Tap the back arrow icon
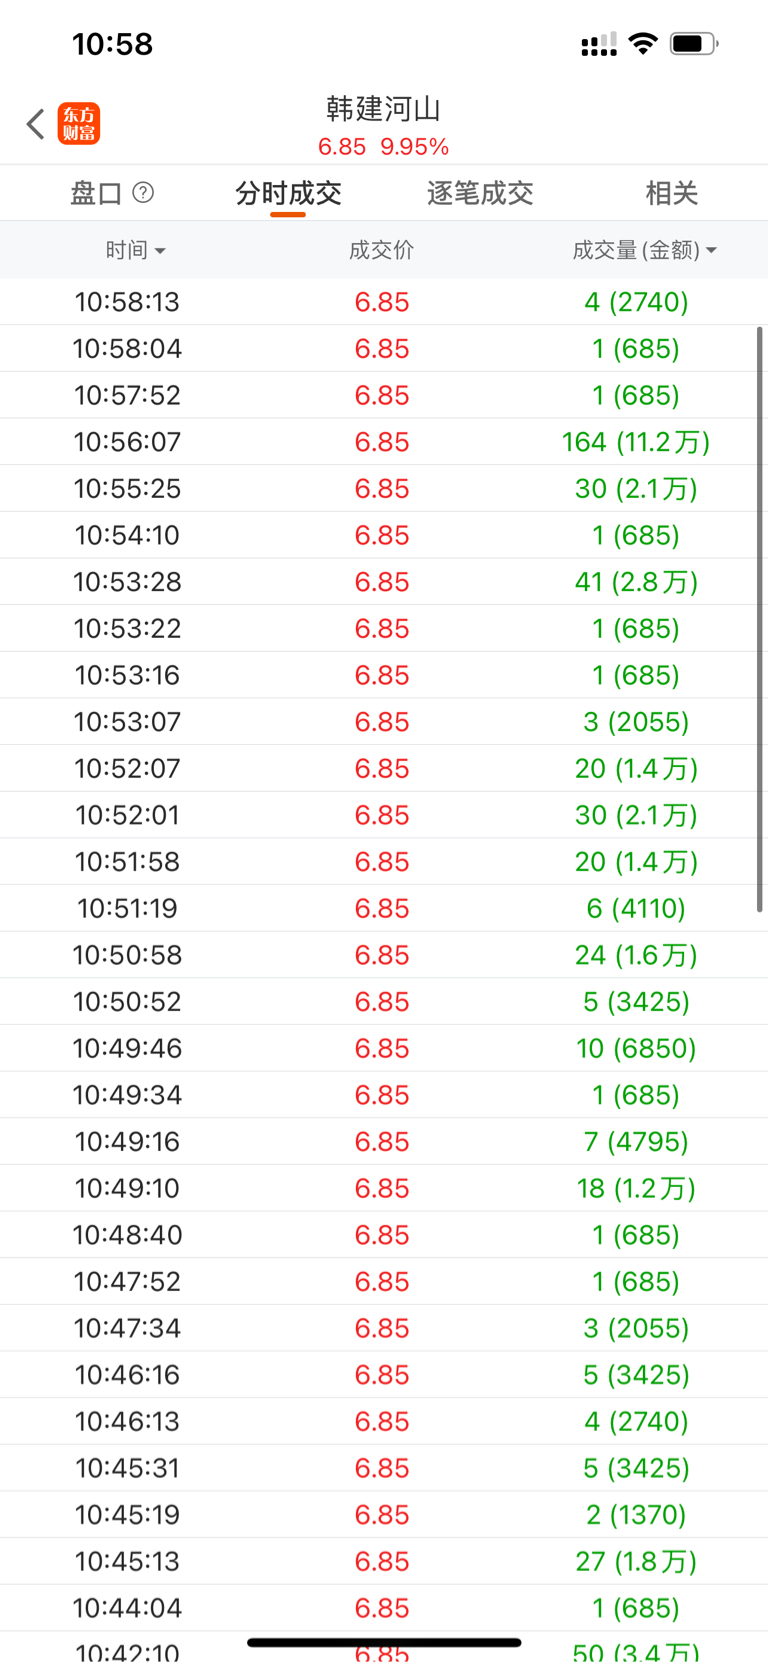 (x=36, y=124)
